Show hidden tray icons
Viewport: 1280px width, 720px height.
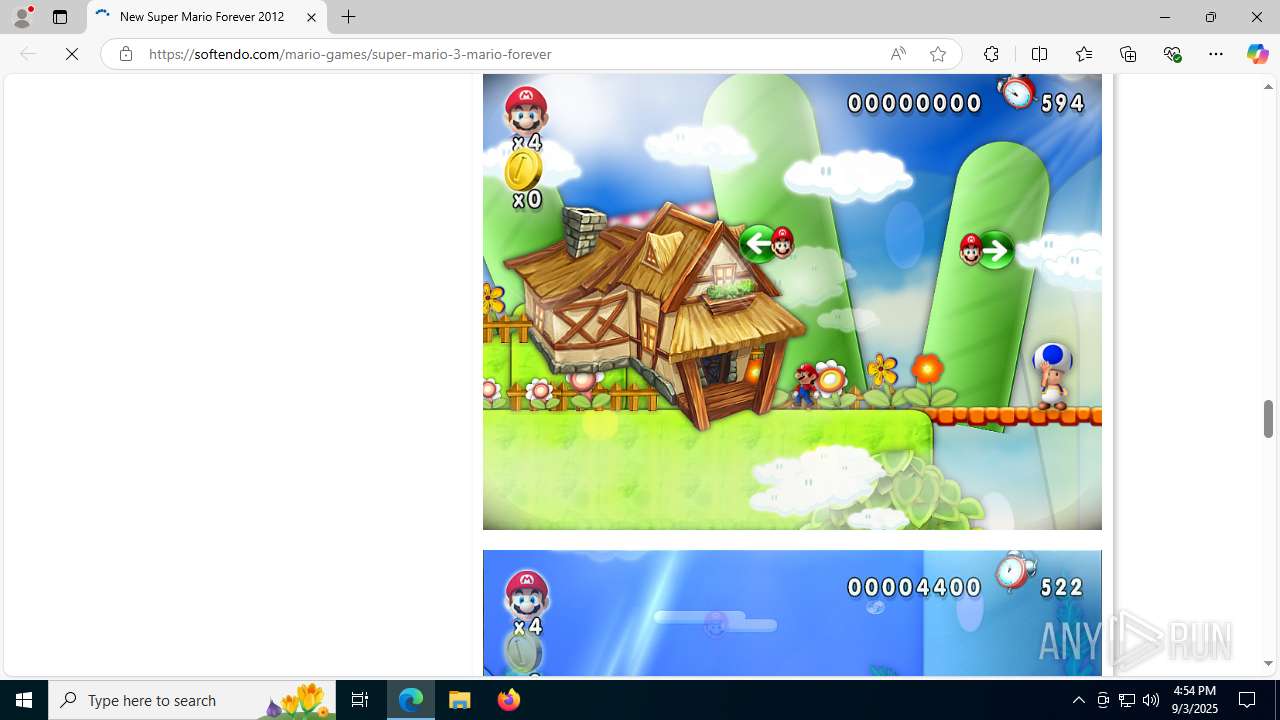[1078, 700]
